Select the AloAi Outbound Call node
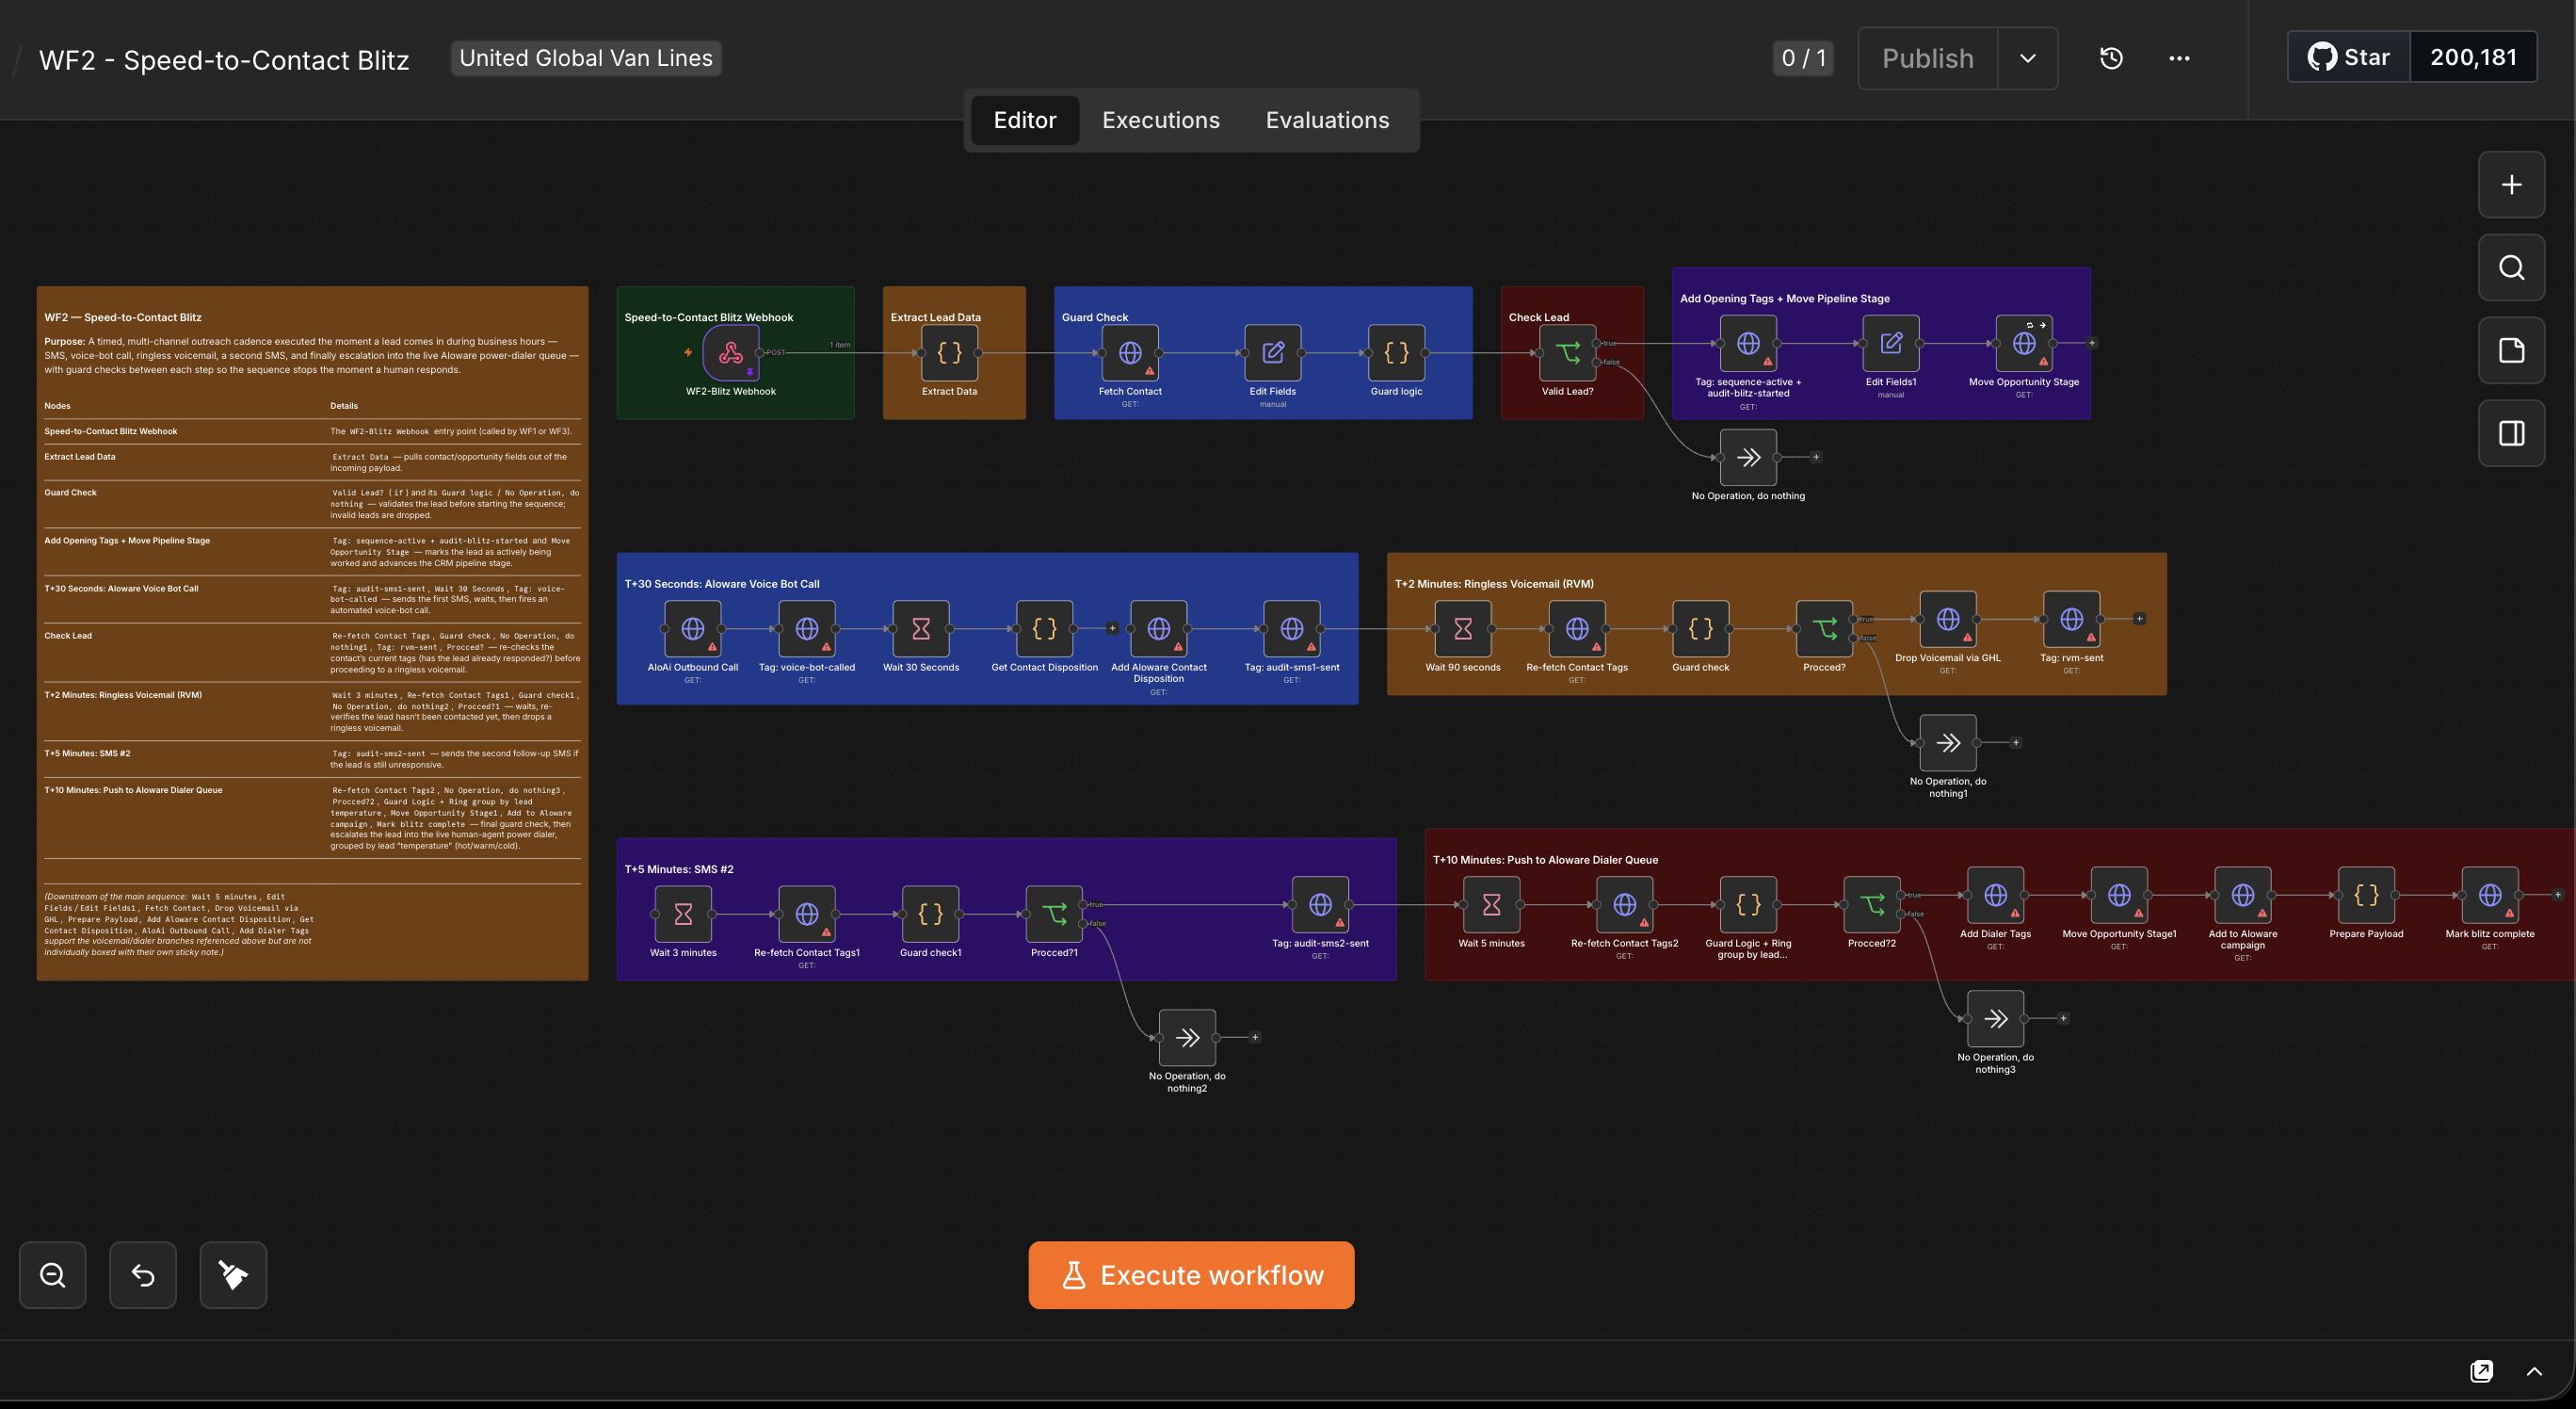 coord(692,629)
